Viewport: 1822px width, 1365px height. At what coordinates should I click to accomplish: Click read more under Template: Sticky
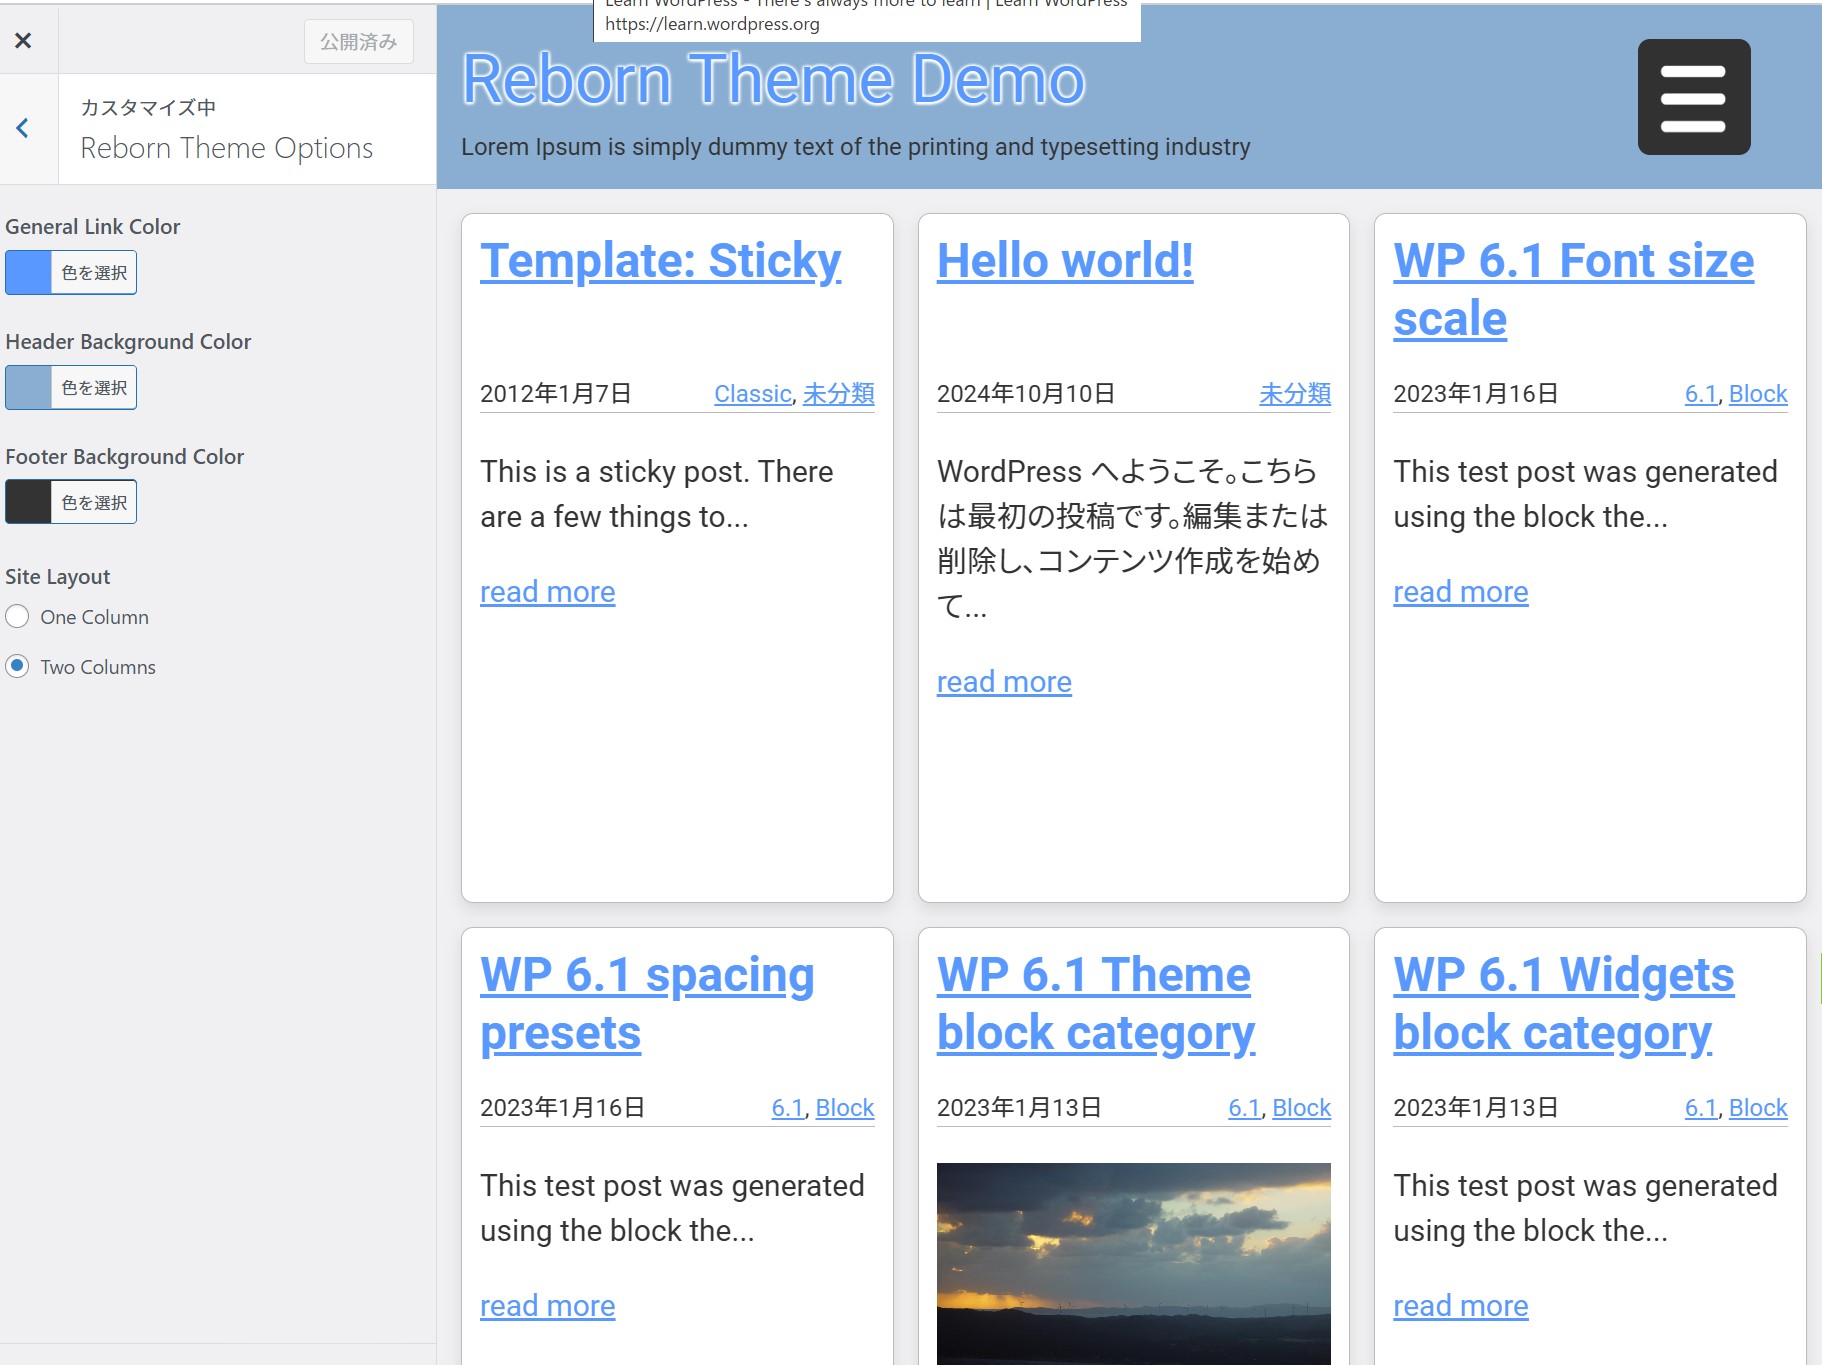click(x=547, y=592)
